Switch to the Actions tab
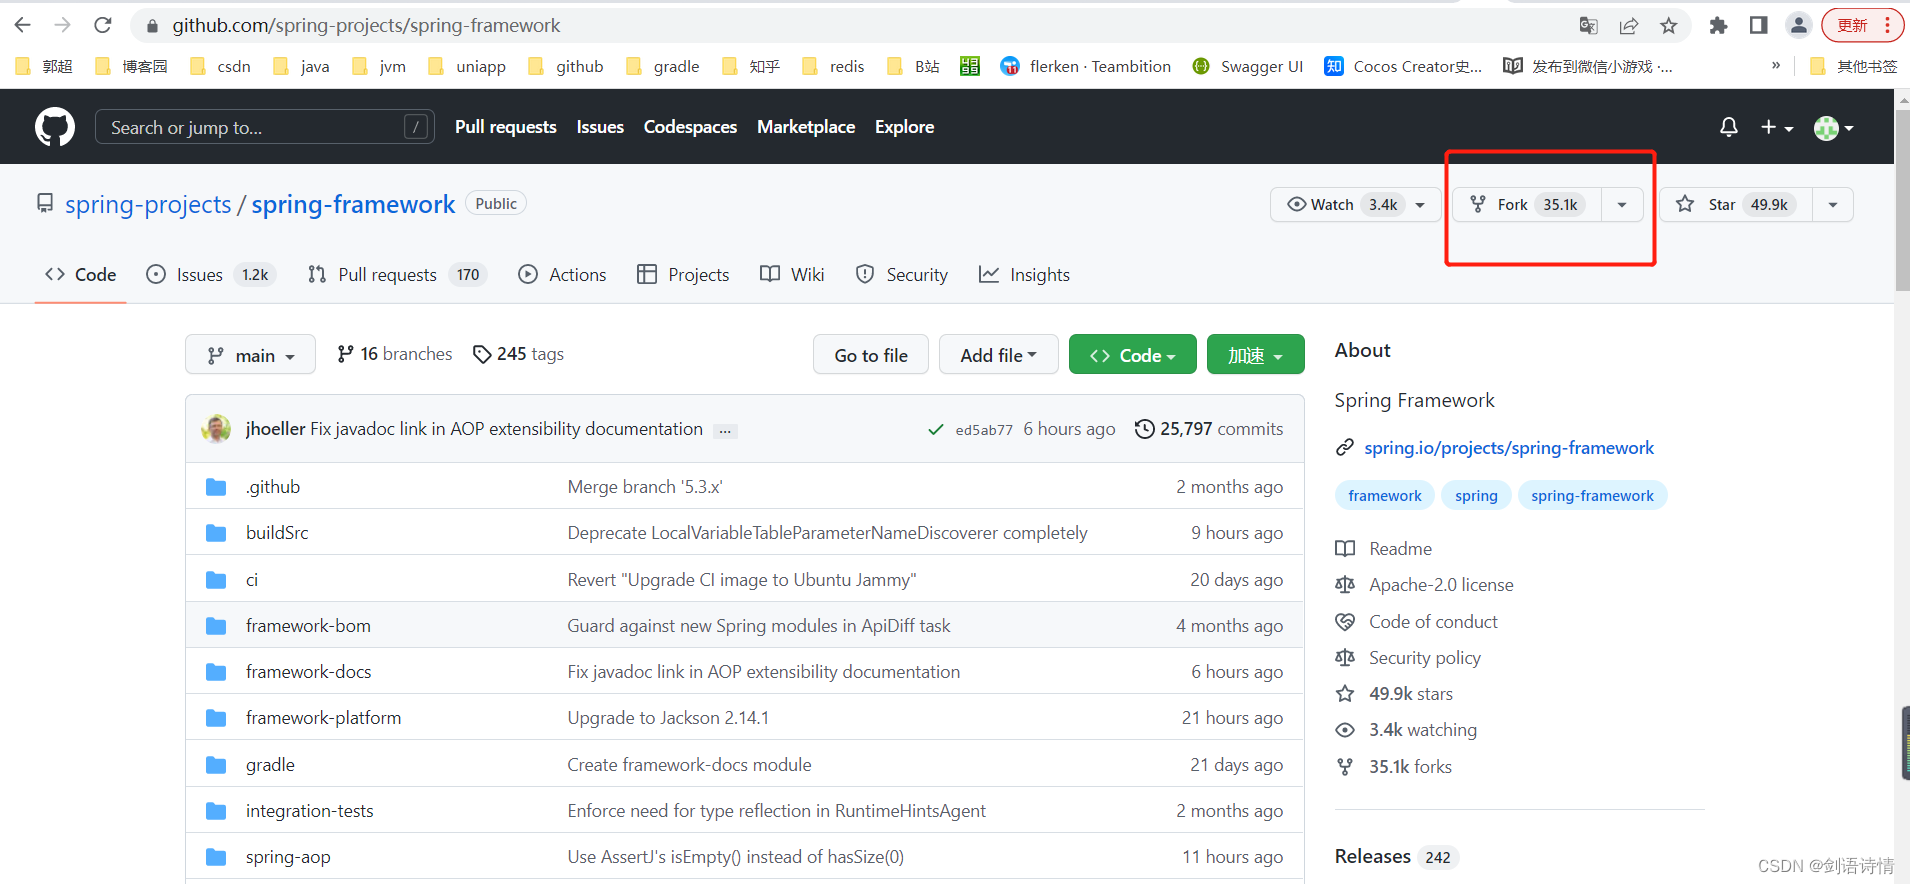The width and height of the screenshot is (1910, 884). (562, 275)
